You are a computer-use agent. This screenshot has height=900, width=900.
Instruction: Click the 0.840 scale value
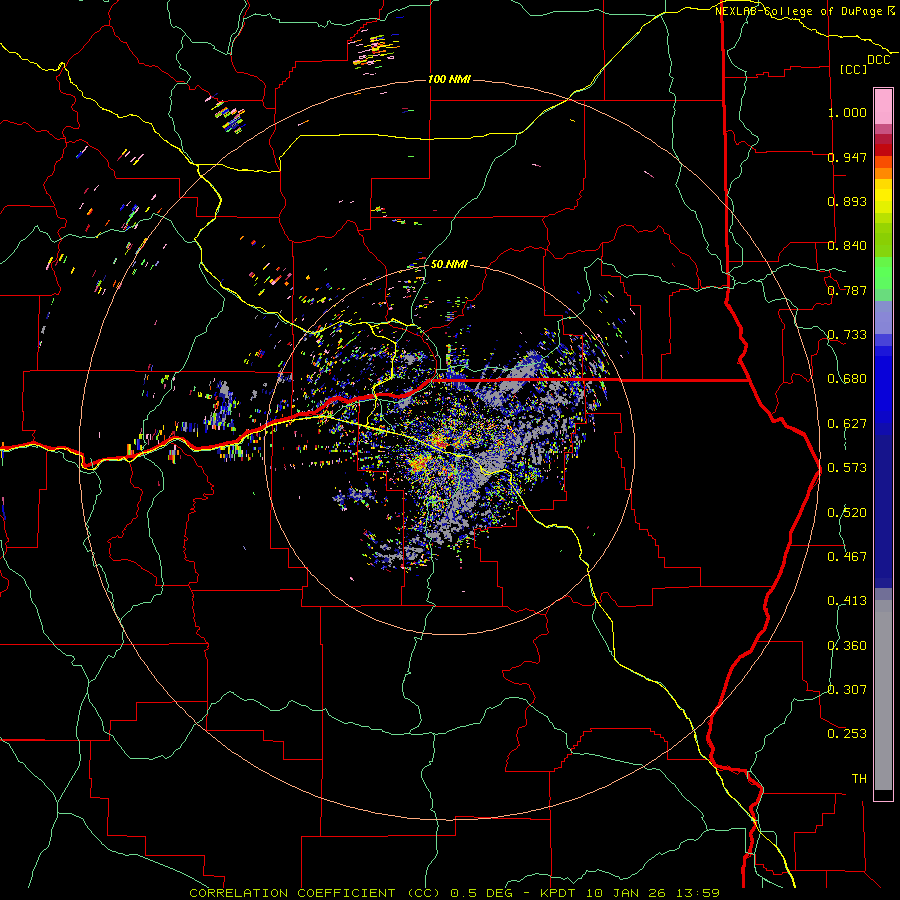847,246
